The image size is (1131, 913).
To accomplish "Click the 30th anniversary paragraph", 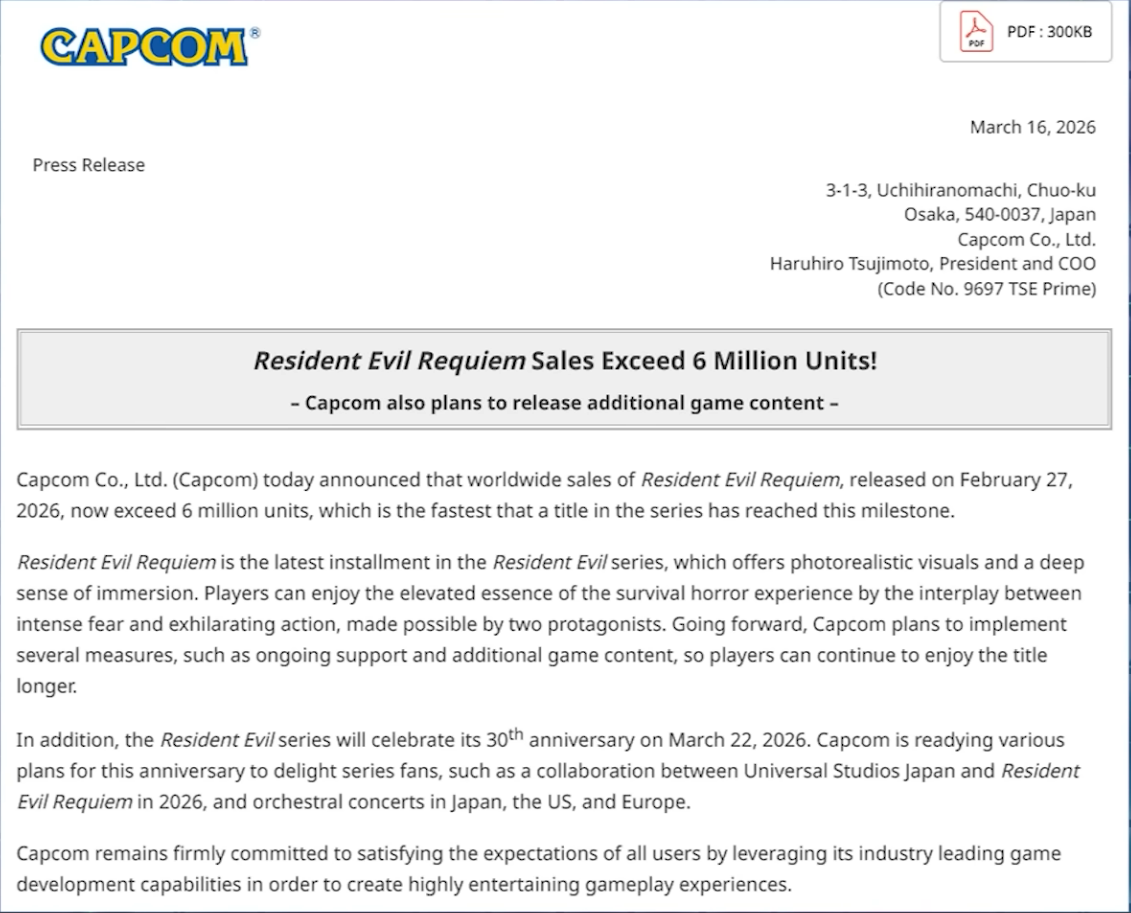I will 548,770.
